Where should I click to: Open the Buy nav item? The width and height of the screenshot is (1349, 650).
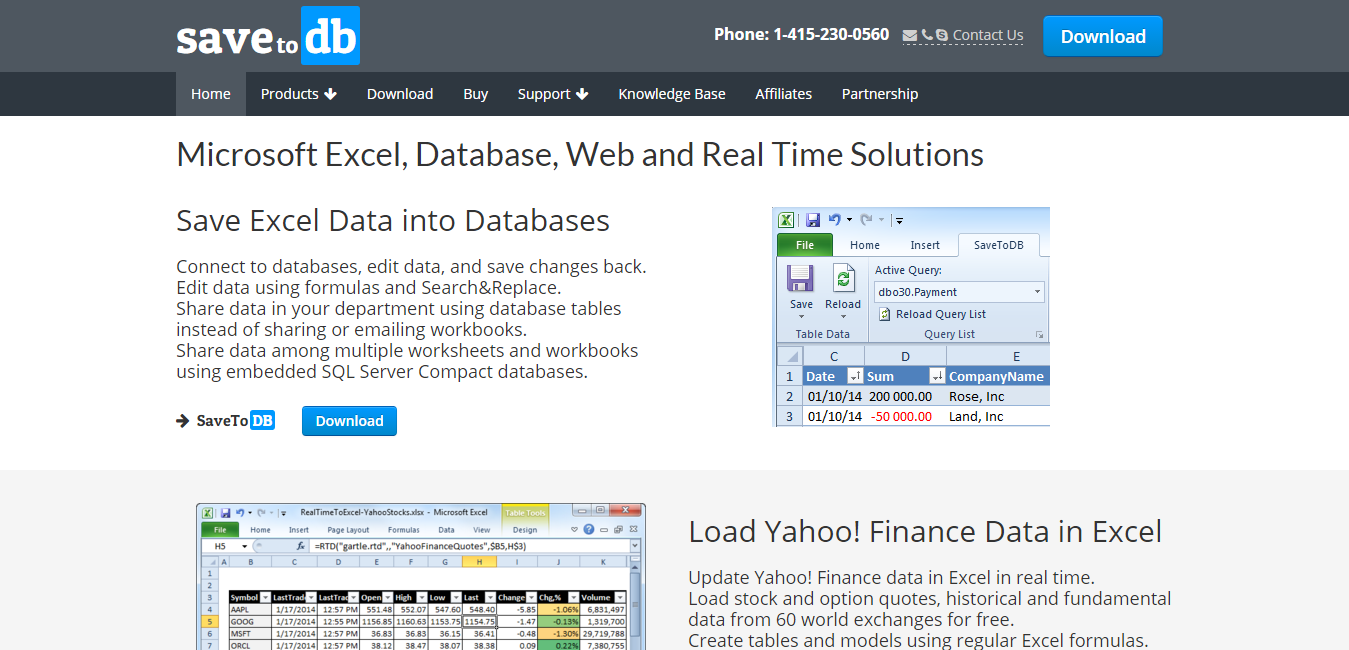(476, 94)
